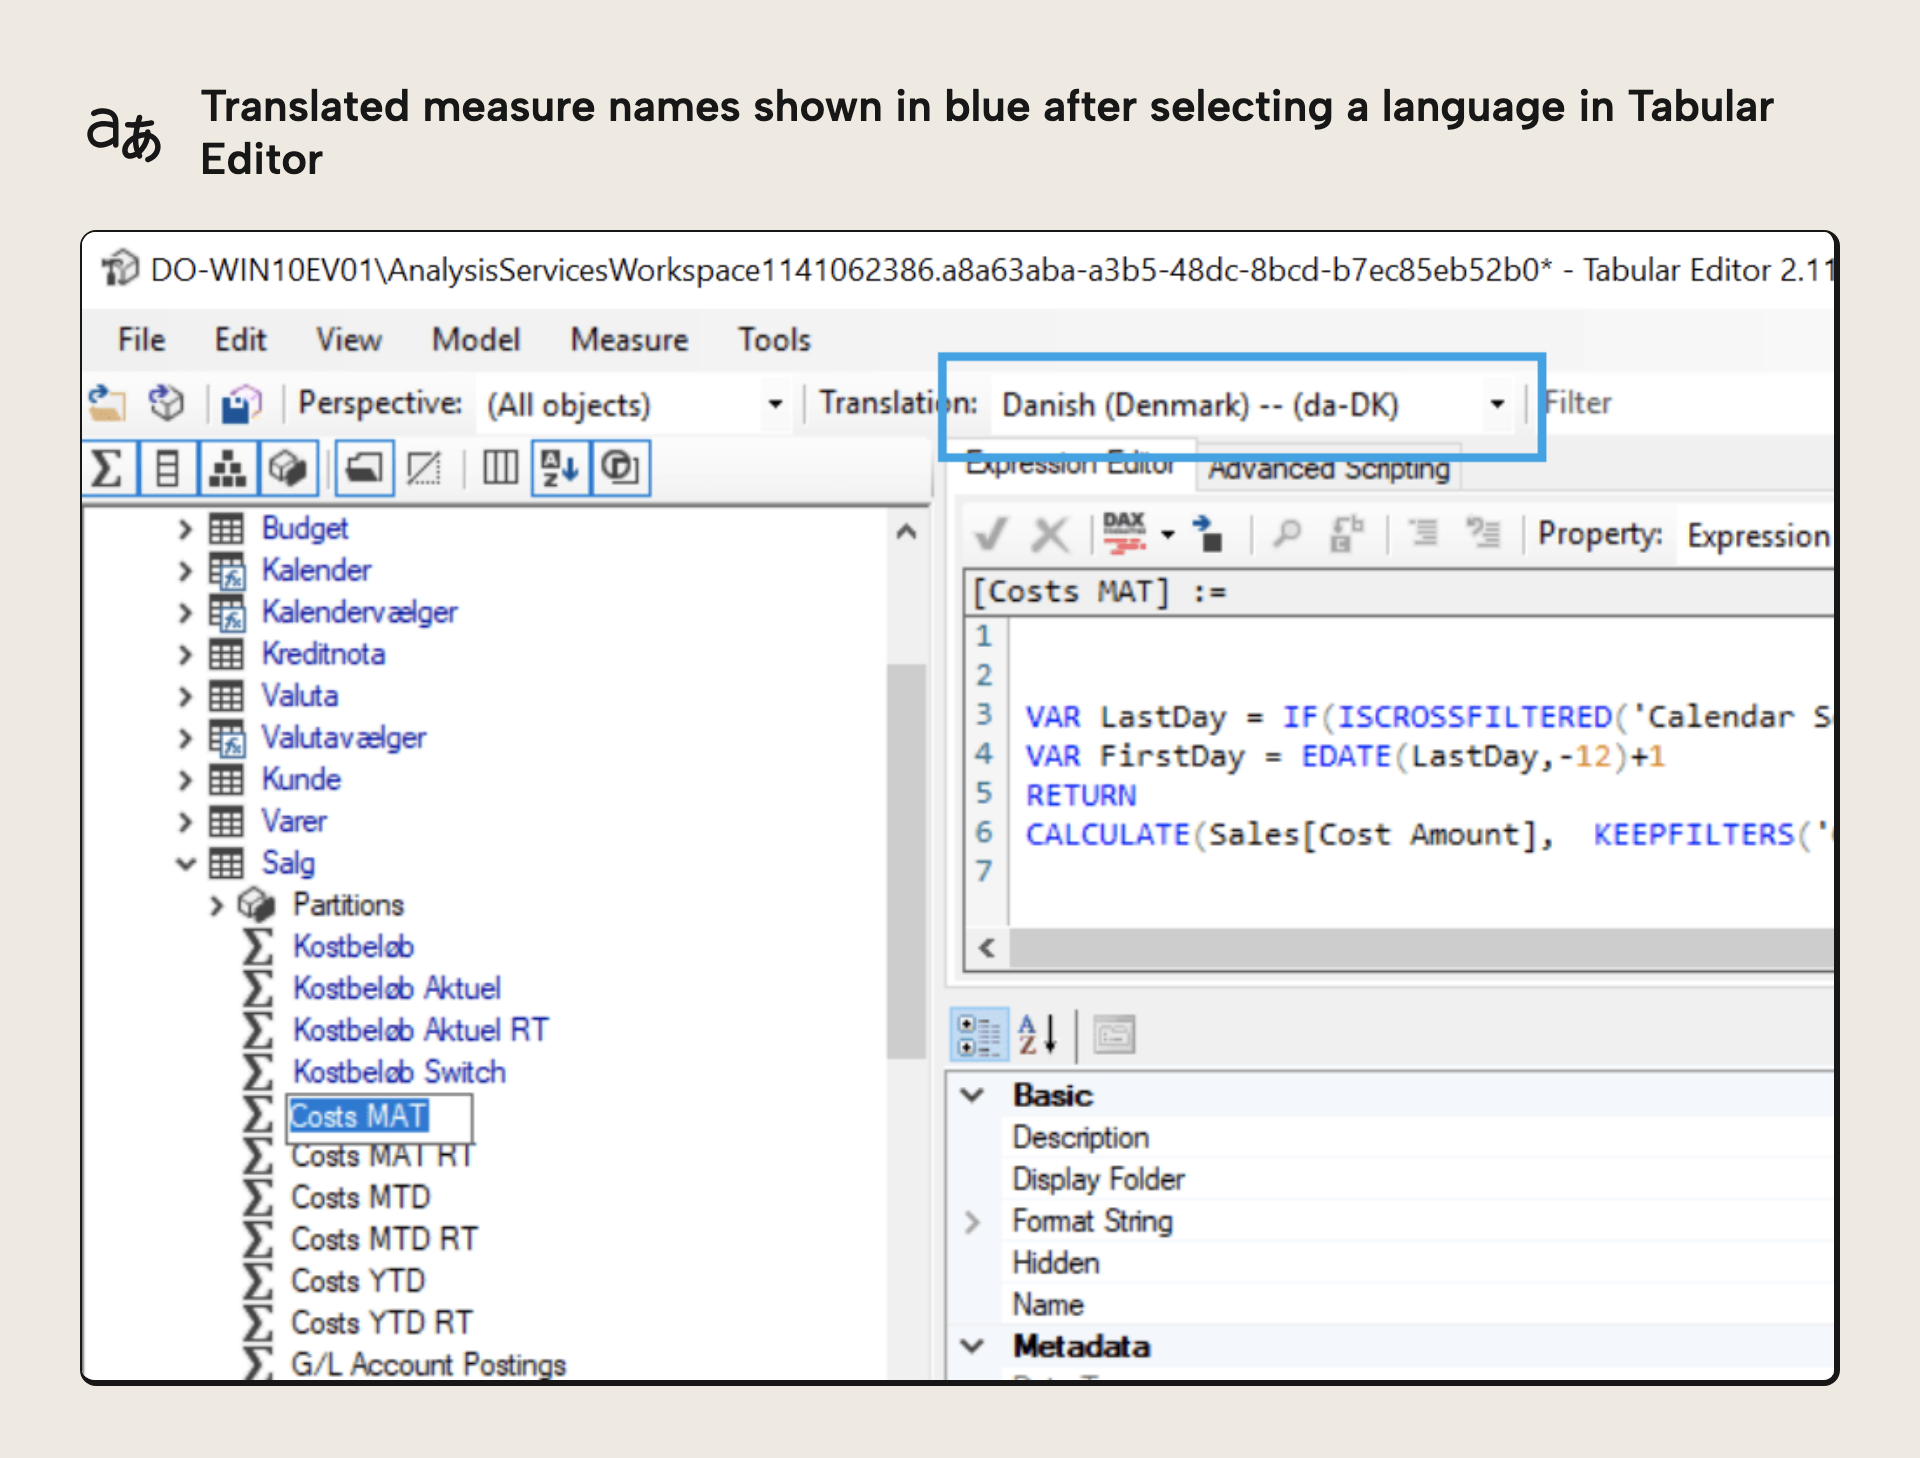Click the Replace icon in the expression toolbar

point(1347,534)
